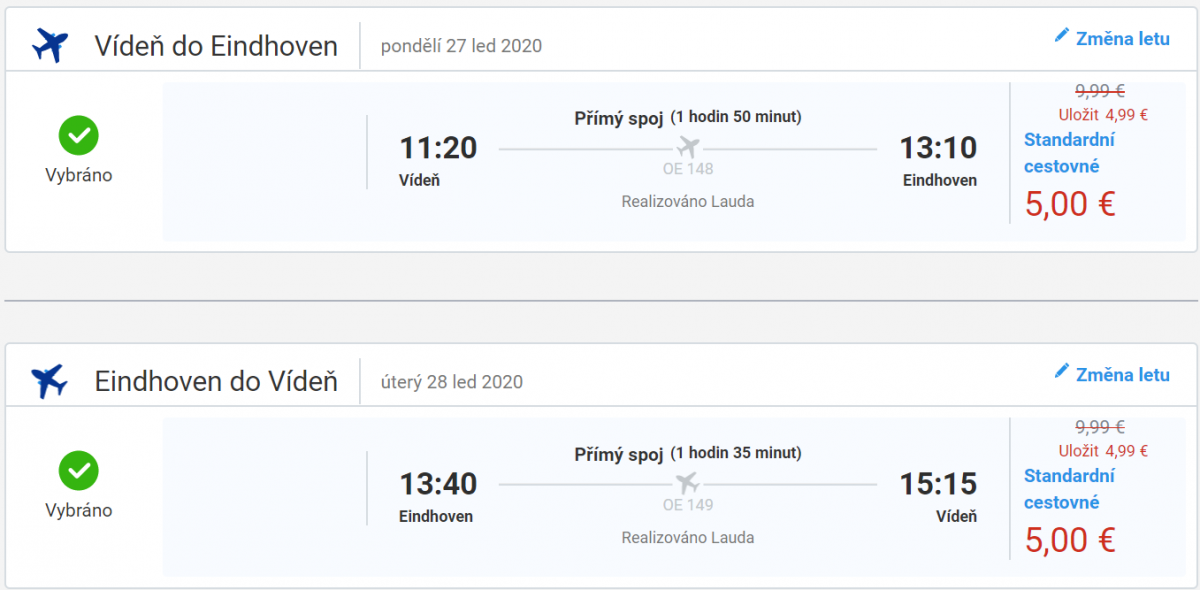Select Standardní cestovné on the return flight
Image resolution: width=1200 pixels, height=590 pixels.
tap(1069, 489)
